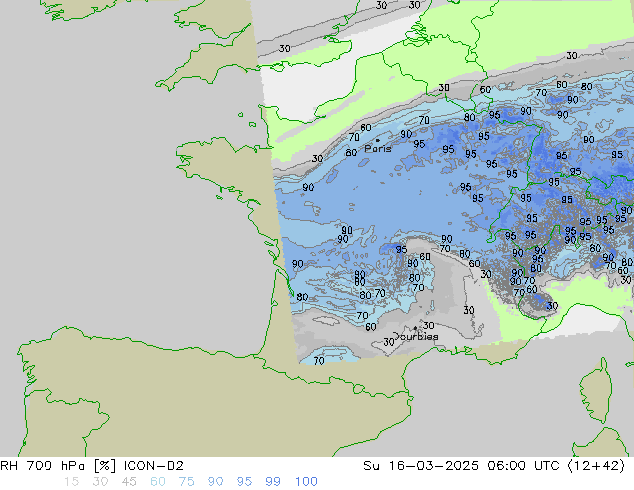Screen dimensions: 634x490
Task: Select the 'RH 700 hPa [%] ICON-D2' title text
Action: tap(92, 466)
